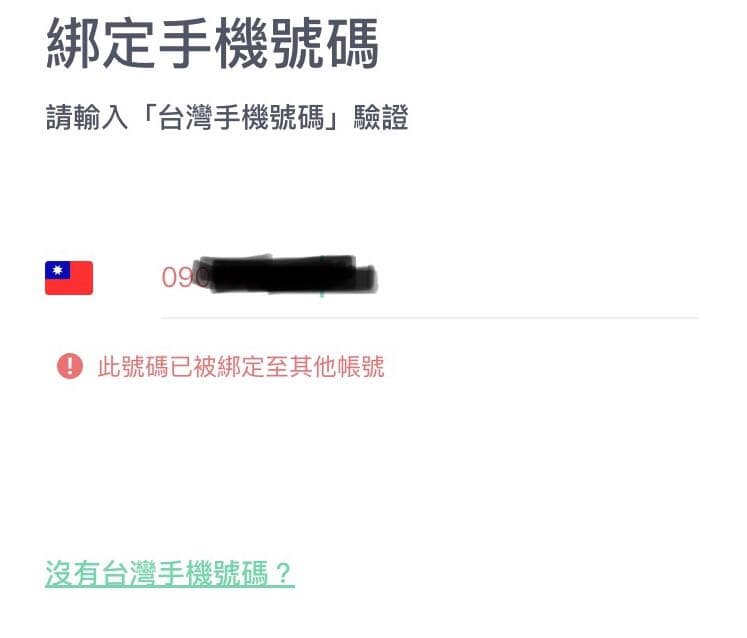Image resolution: width=747 pixels, height=638 pixels.
Task: Select the 綁定手機號碼 page title
Action: (x=212, y=44)
